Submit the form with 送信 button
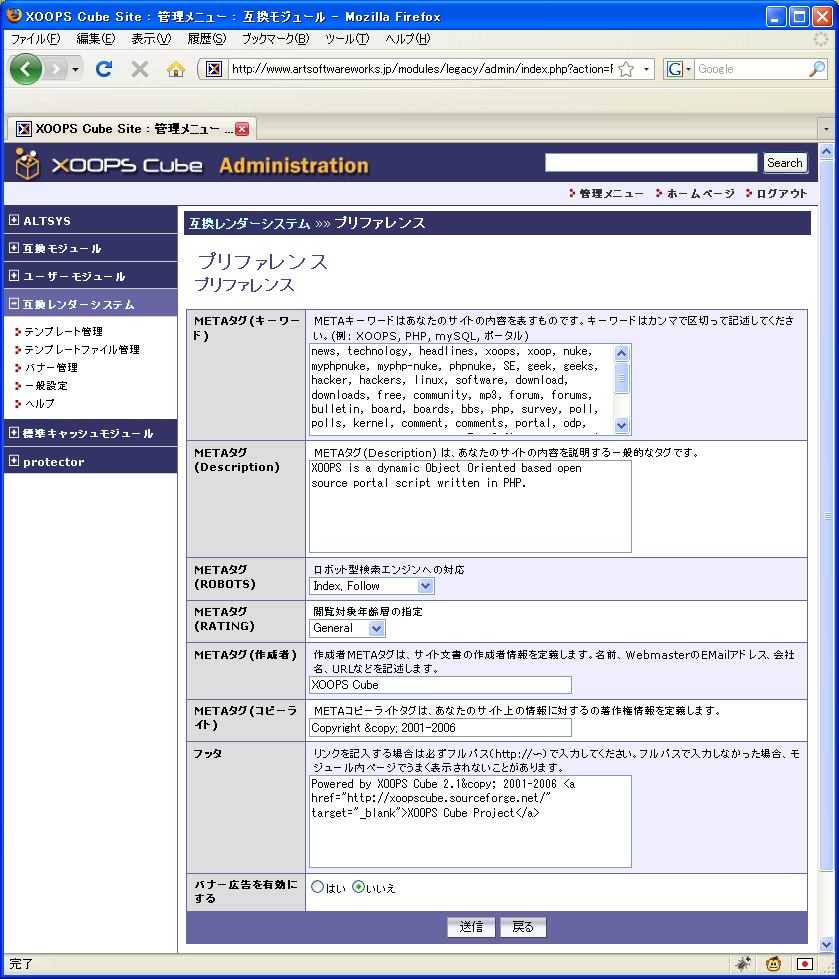The image size is (839, 979). coord(471,927)
